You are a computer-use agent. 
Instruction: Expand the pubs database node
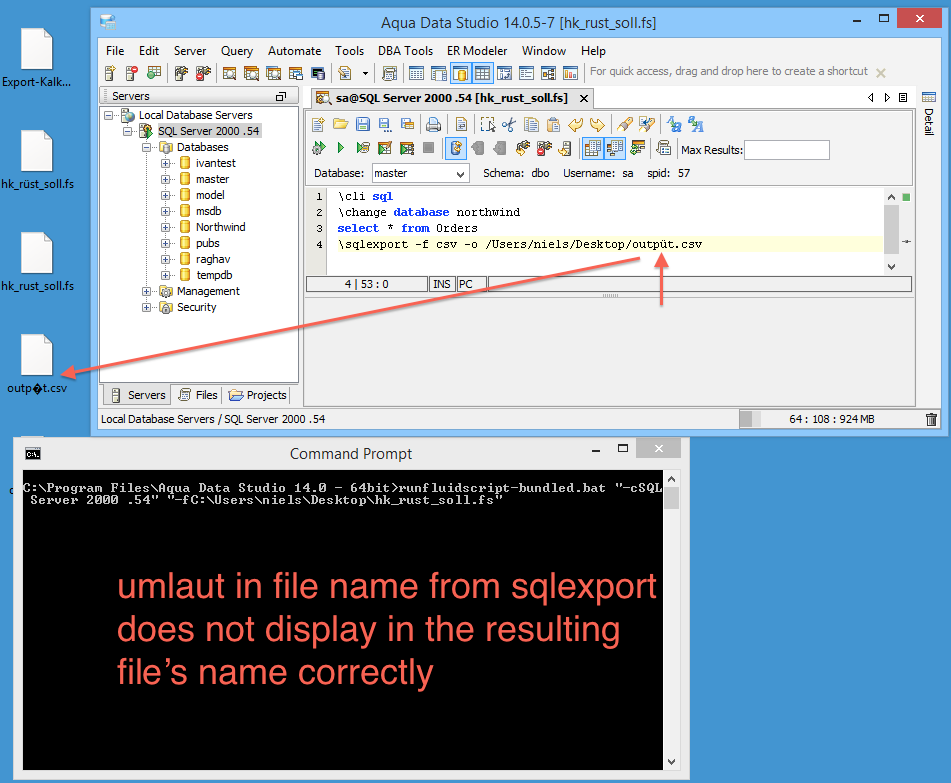165,243
